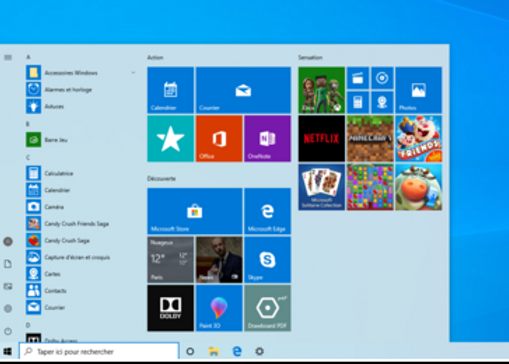This screenshot has width=509, height=364.
Task: Expand the Start hamburger menu
Action: pyautogui.click(x=8, y=57)
